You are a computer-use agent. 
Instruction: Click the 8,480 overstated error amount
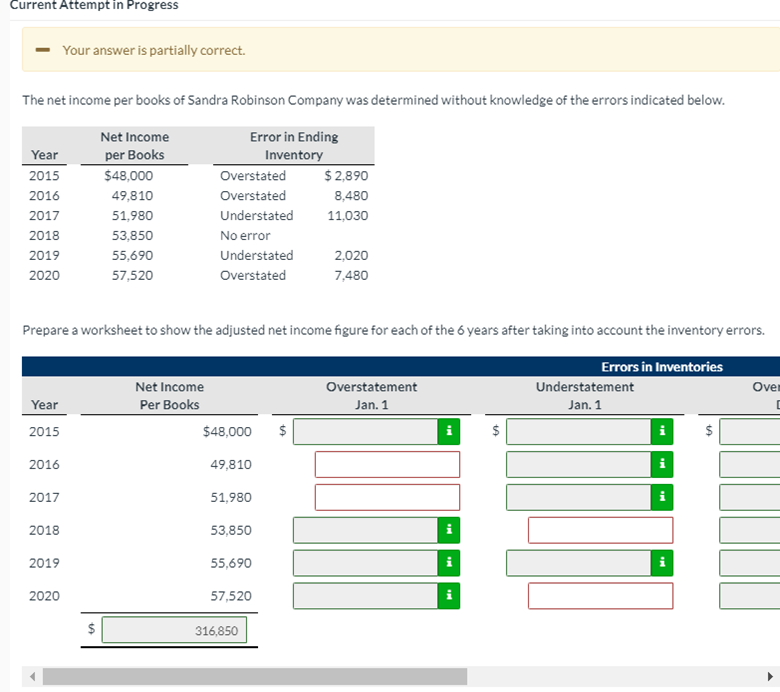pyautogui.click(x=351, y=196)
